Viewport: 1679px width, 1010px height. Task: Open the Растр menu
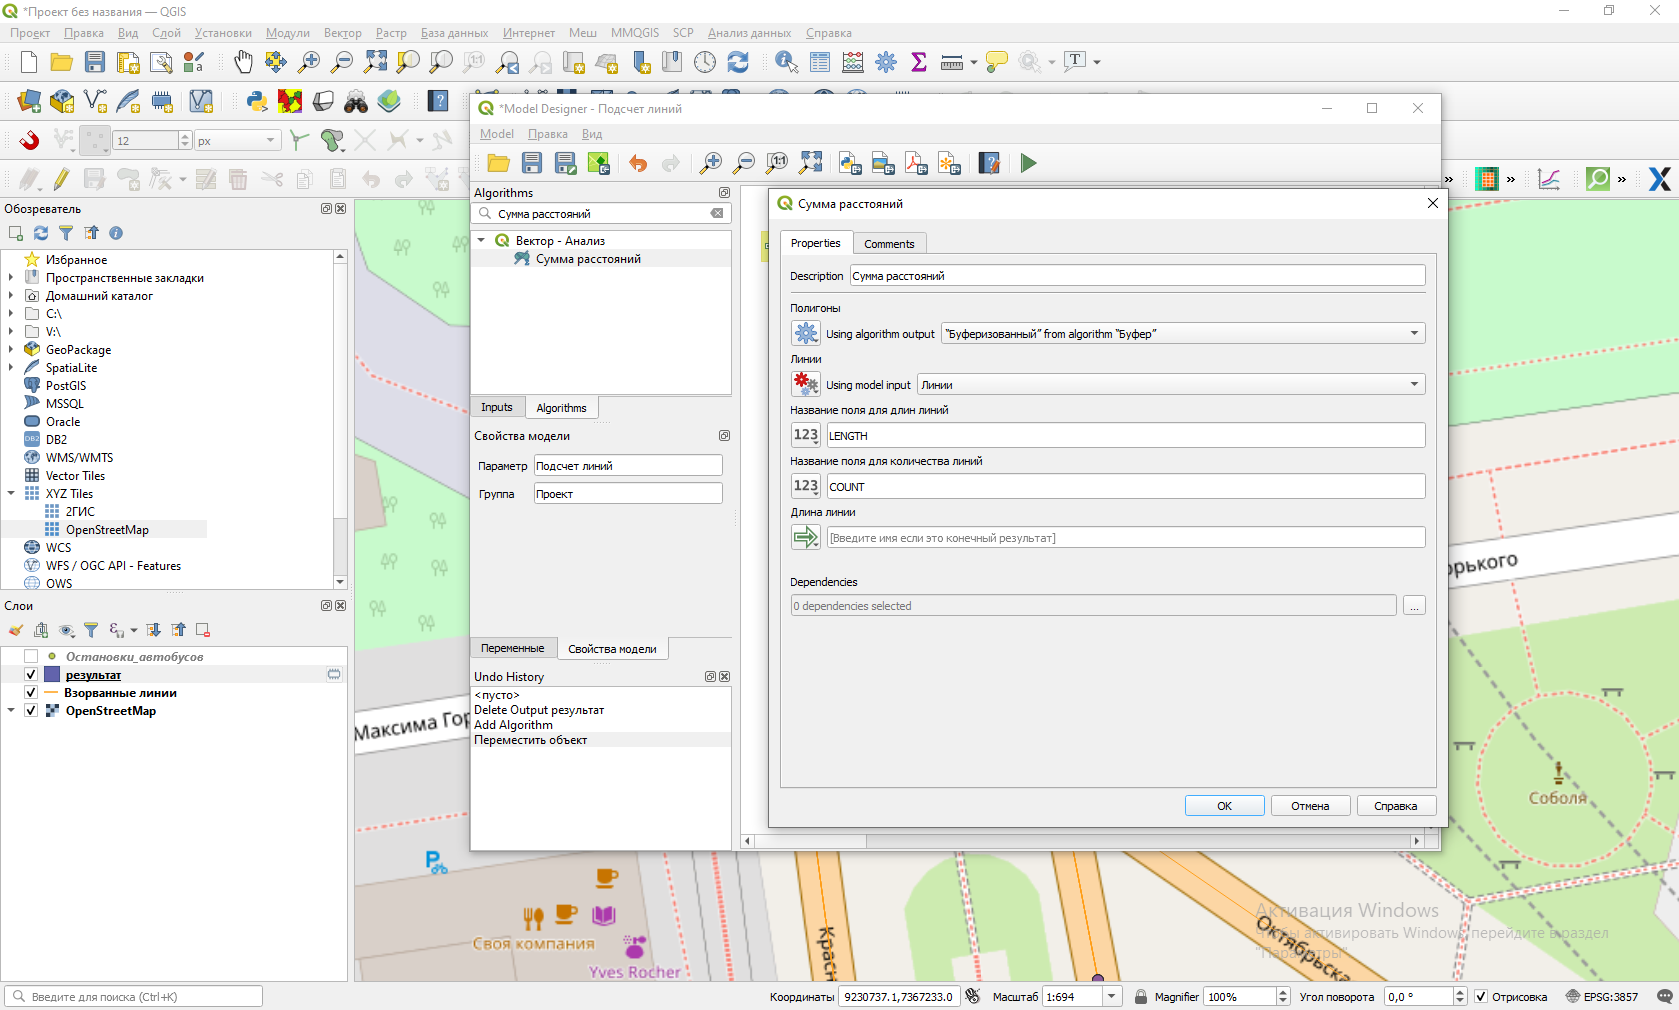point(391,33)
